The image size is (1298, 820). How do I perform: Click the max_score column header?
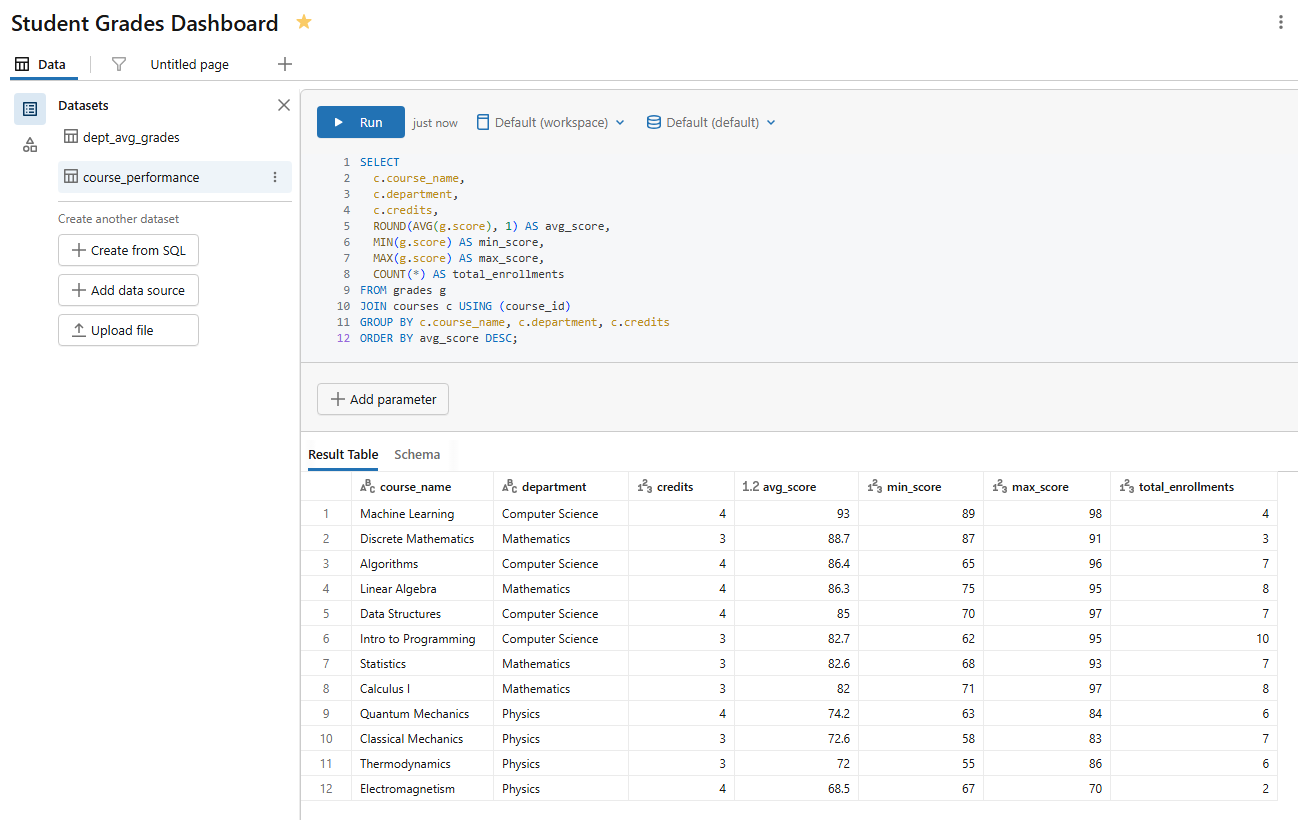(x=1047, y=487)
